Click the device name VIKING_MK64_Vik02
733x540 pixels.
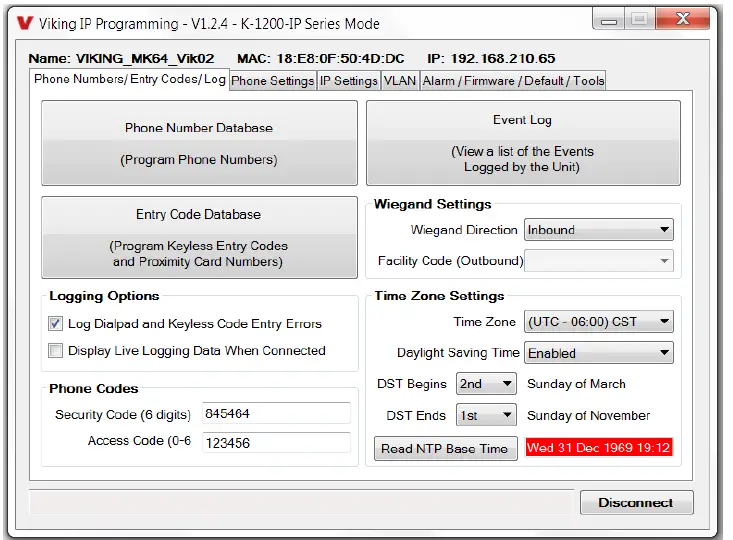(145, 58)
